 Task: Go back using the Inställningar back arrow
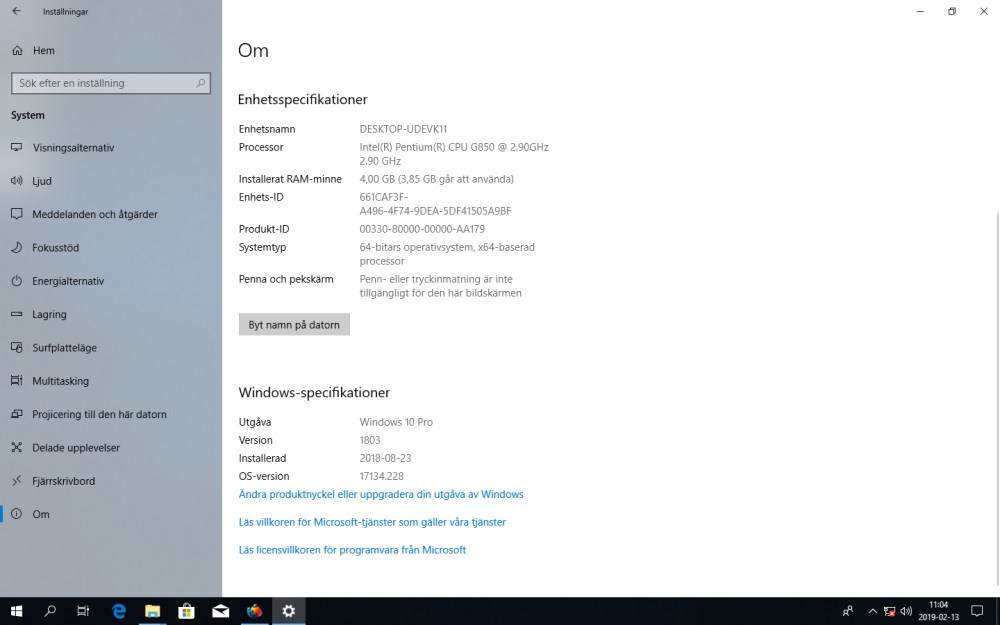[x=17, y=11]
